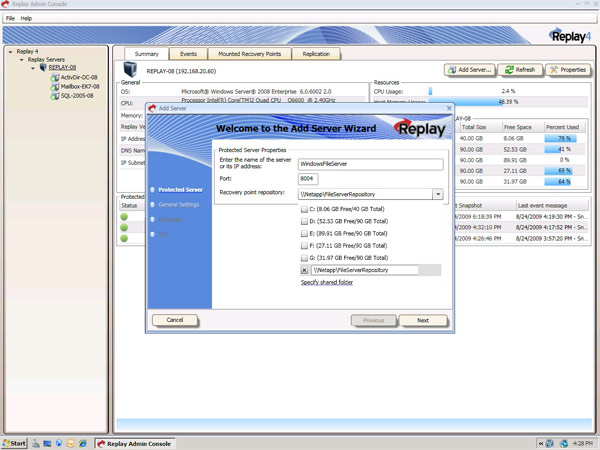This screenshot has height=450, width=600.
Task: Open server Properties via its icon
Action: pos(554,70)
